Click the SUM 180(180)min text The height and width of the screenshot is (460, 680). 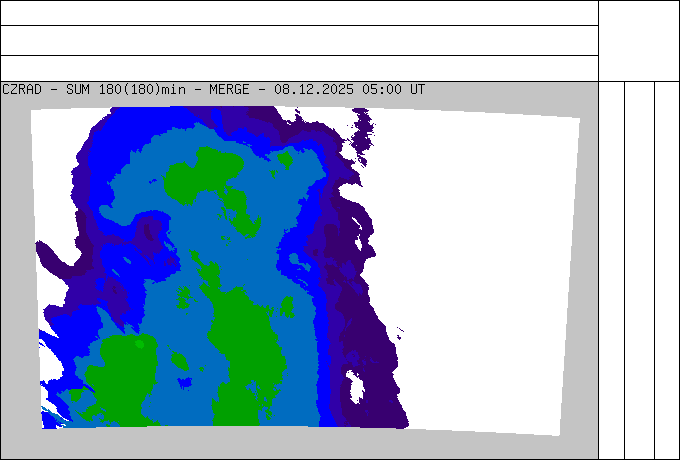point(127,89)
